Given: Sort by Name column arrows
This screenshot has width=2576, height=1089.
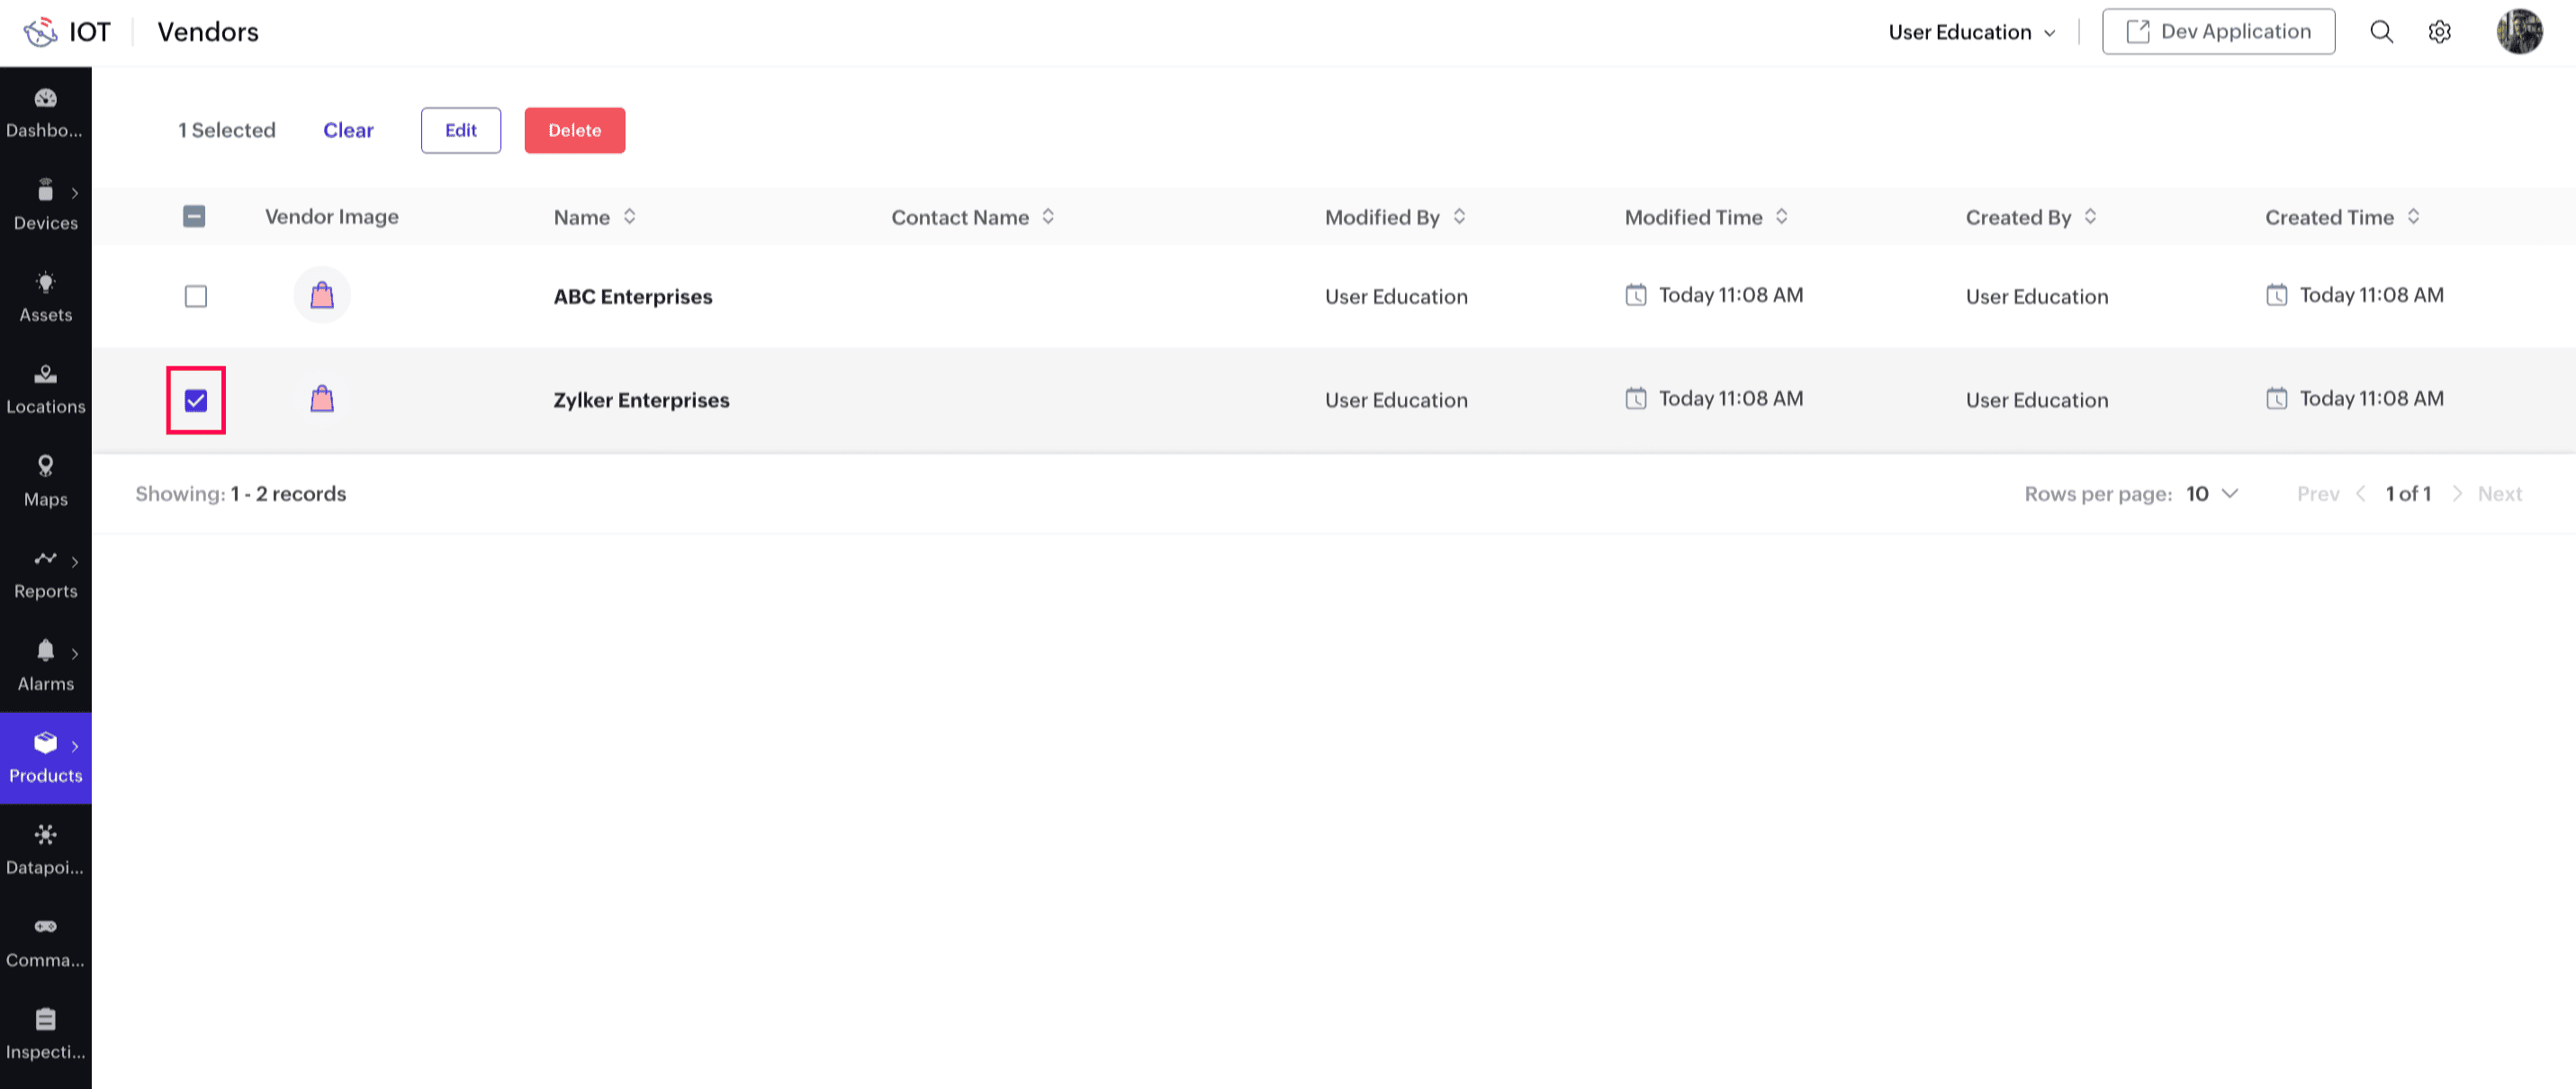Looking at the screenshot, I should (x=629, y=217).
